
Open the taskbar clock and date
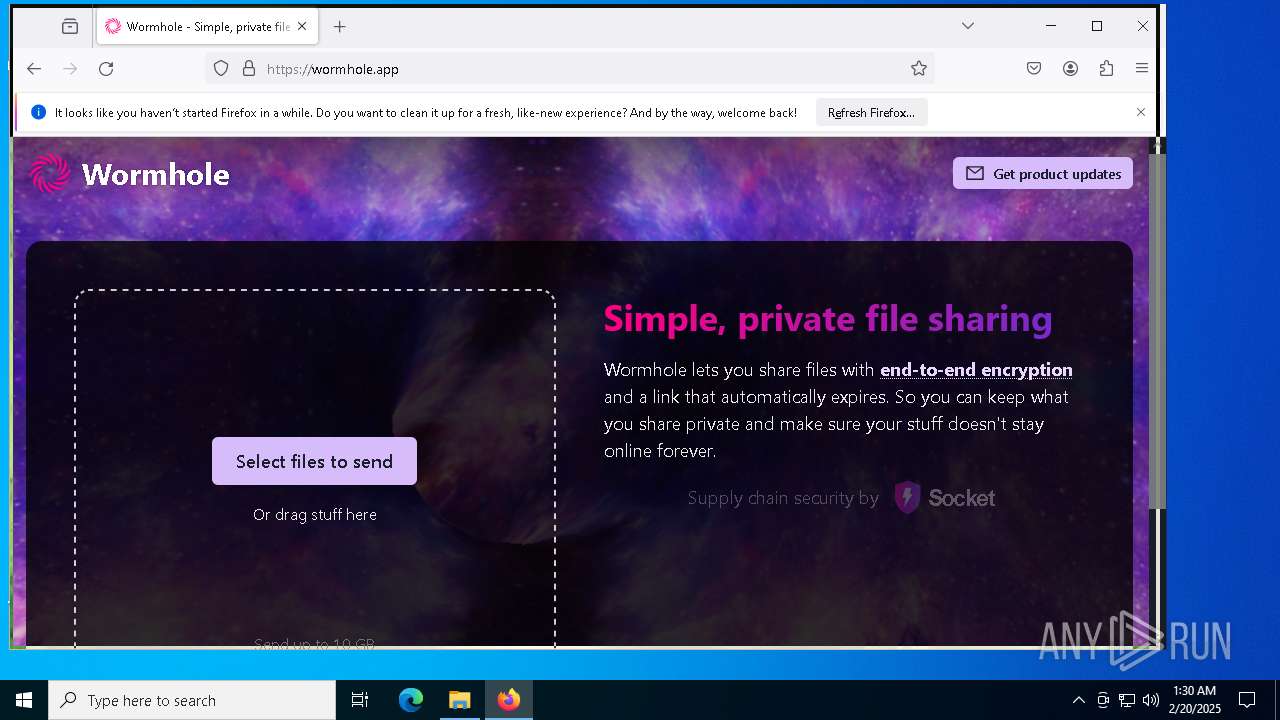click(x=1194, y=700)
